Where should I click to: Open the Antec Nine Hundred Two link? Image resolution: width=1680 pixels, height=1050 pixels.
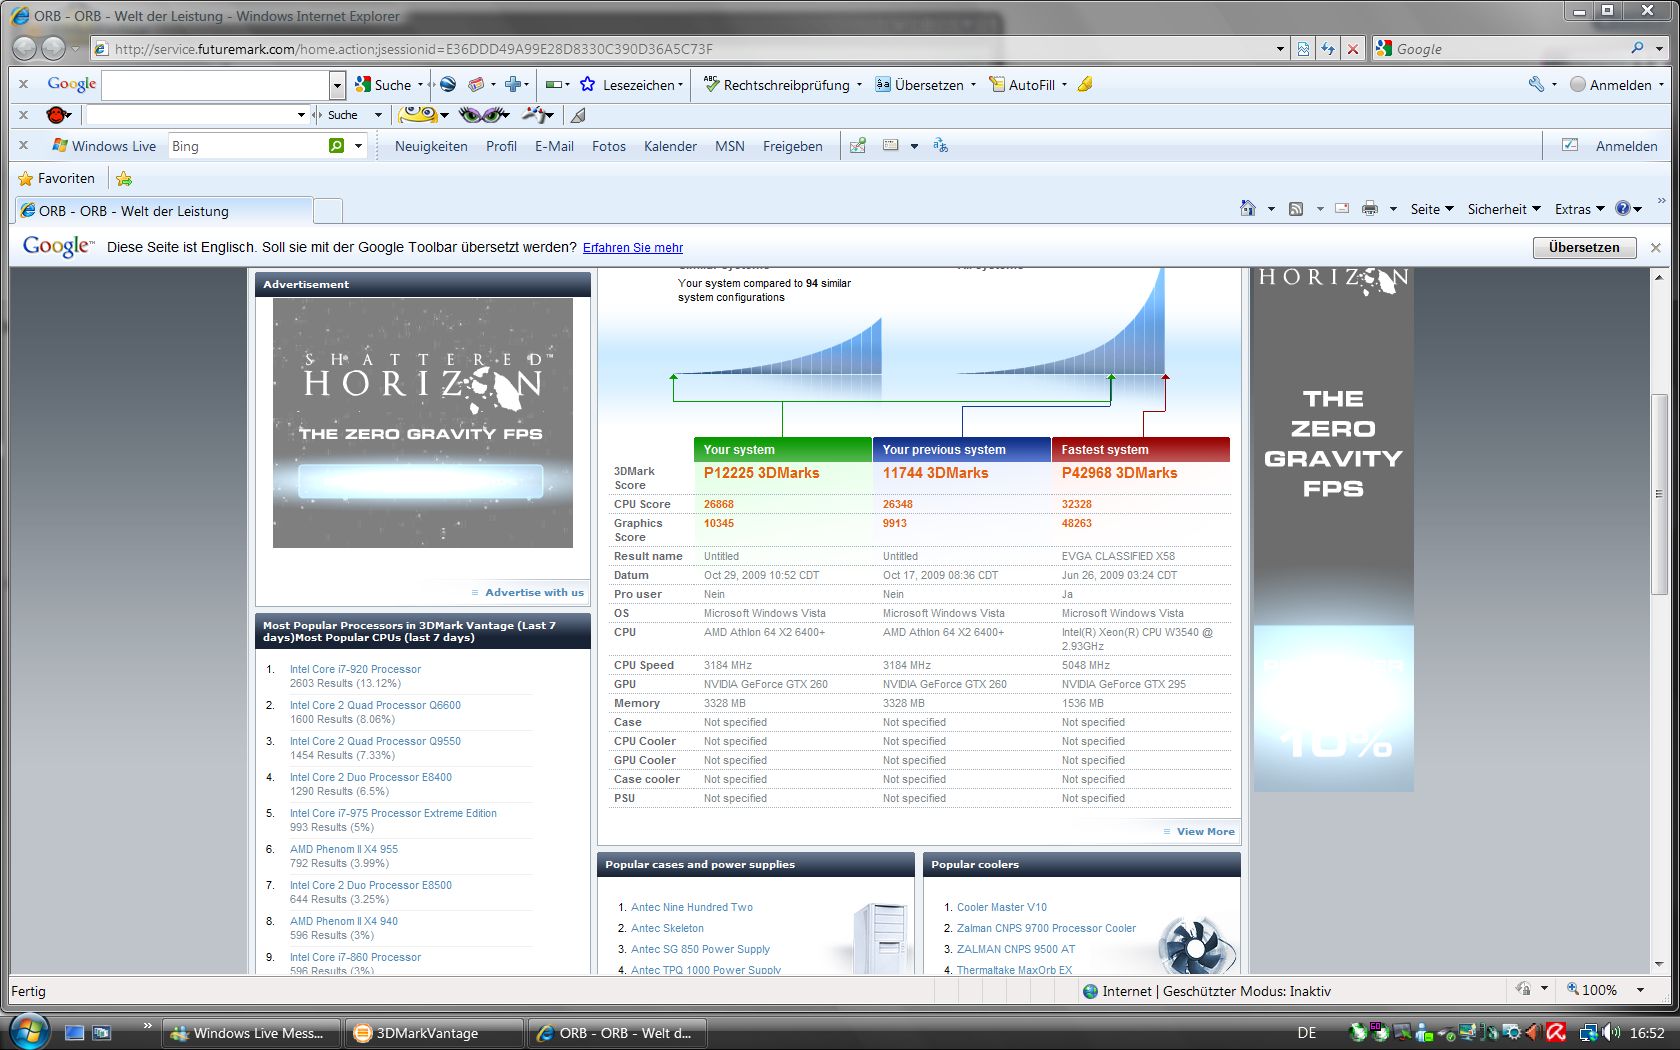pyautogui.click(x=692, y=907)
